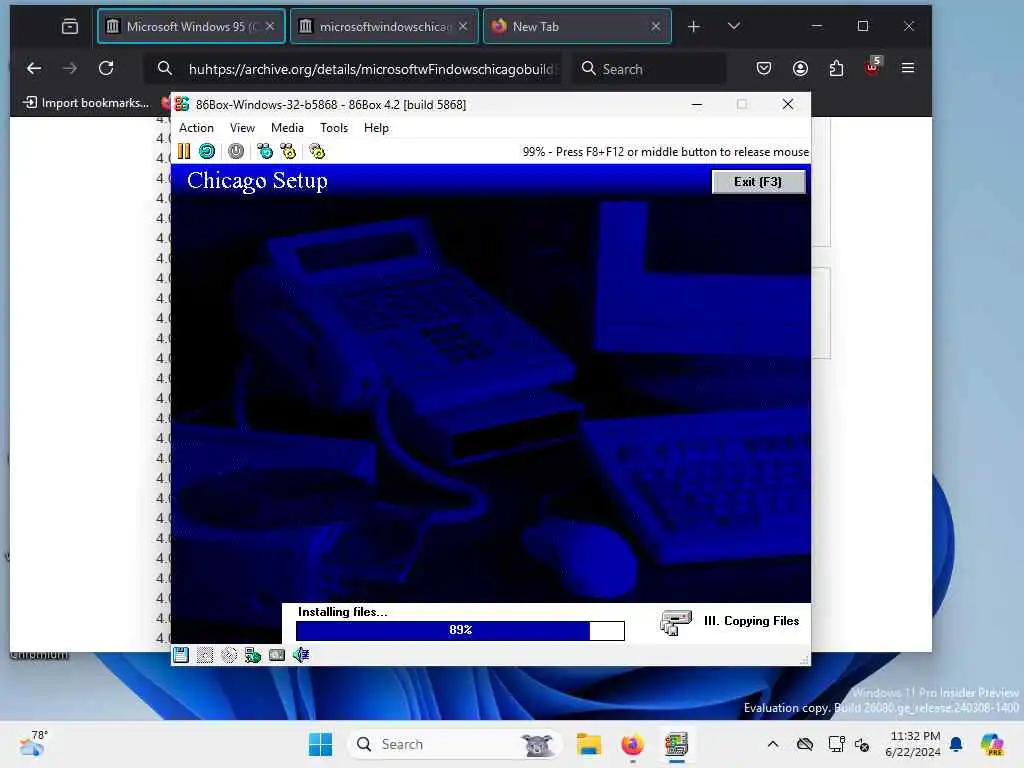
Task: Open Firefox from the taskbar
Action: pyautogui.click(x=632, y=744)
